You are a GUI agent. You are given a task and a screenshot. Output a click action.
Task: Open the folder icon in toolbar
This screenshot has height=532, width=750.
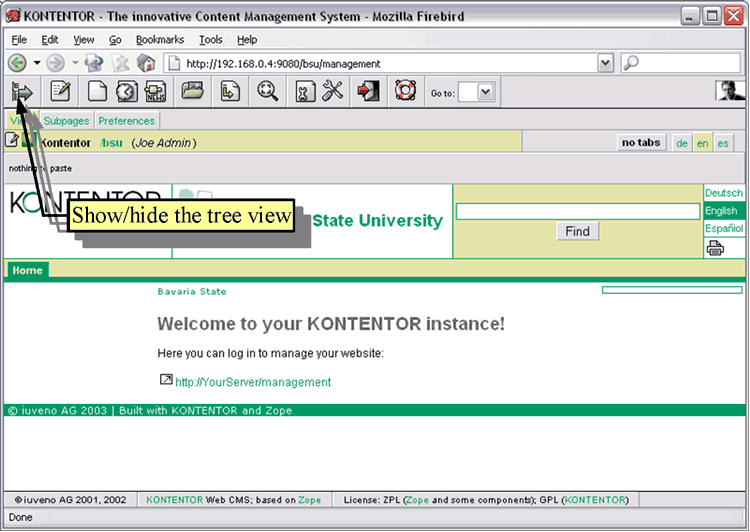[x=193, y=92]
